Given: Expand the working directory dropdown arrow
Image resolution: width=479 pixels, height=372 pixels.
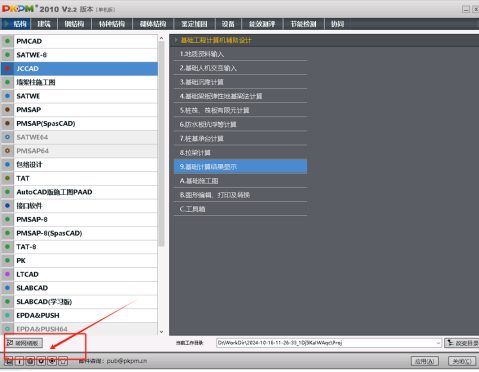Looking at the screenshot, I should pos(438,343).
